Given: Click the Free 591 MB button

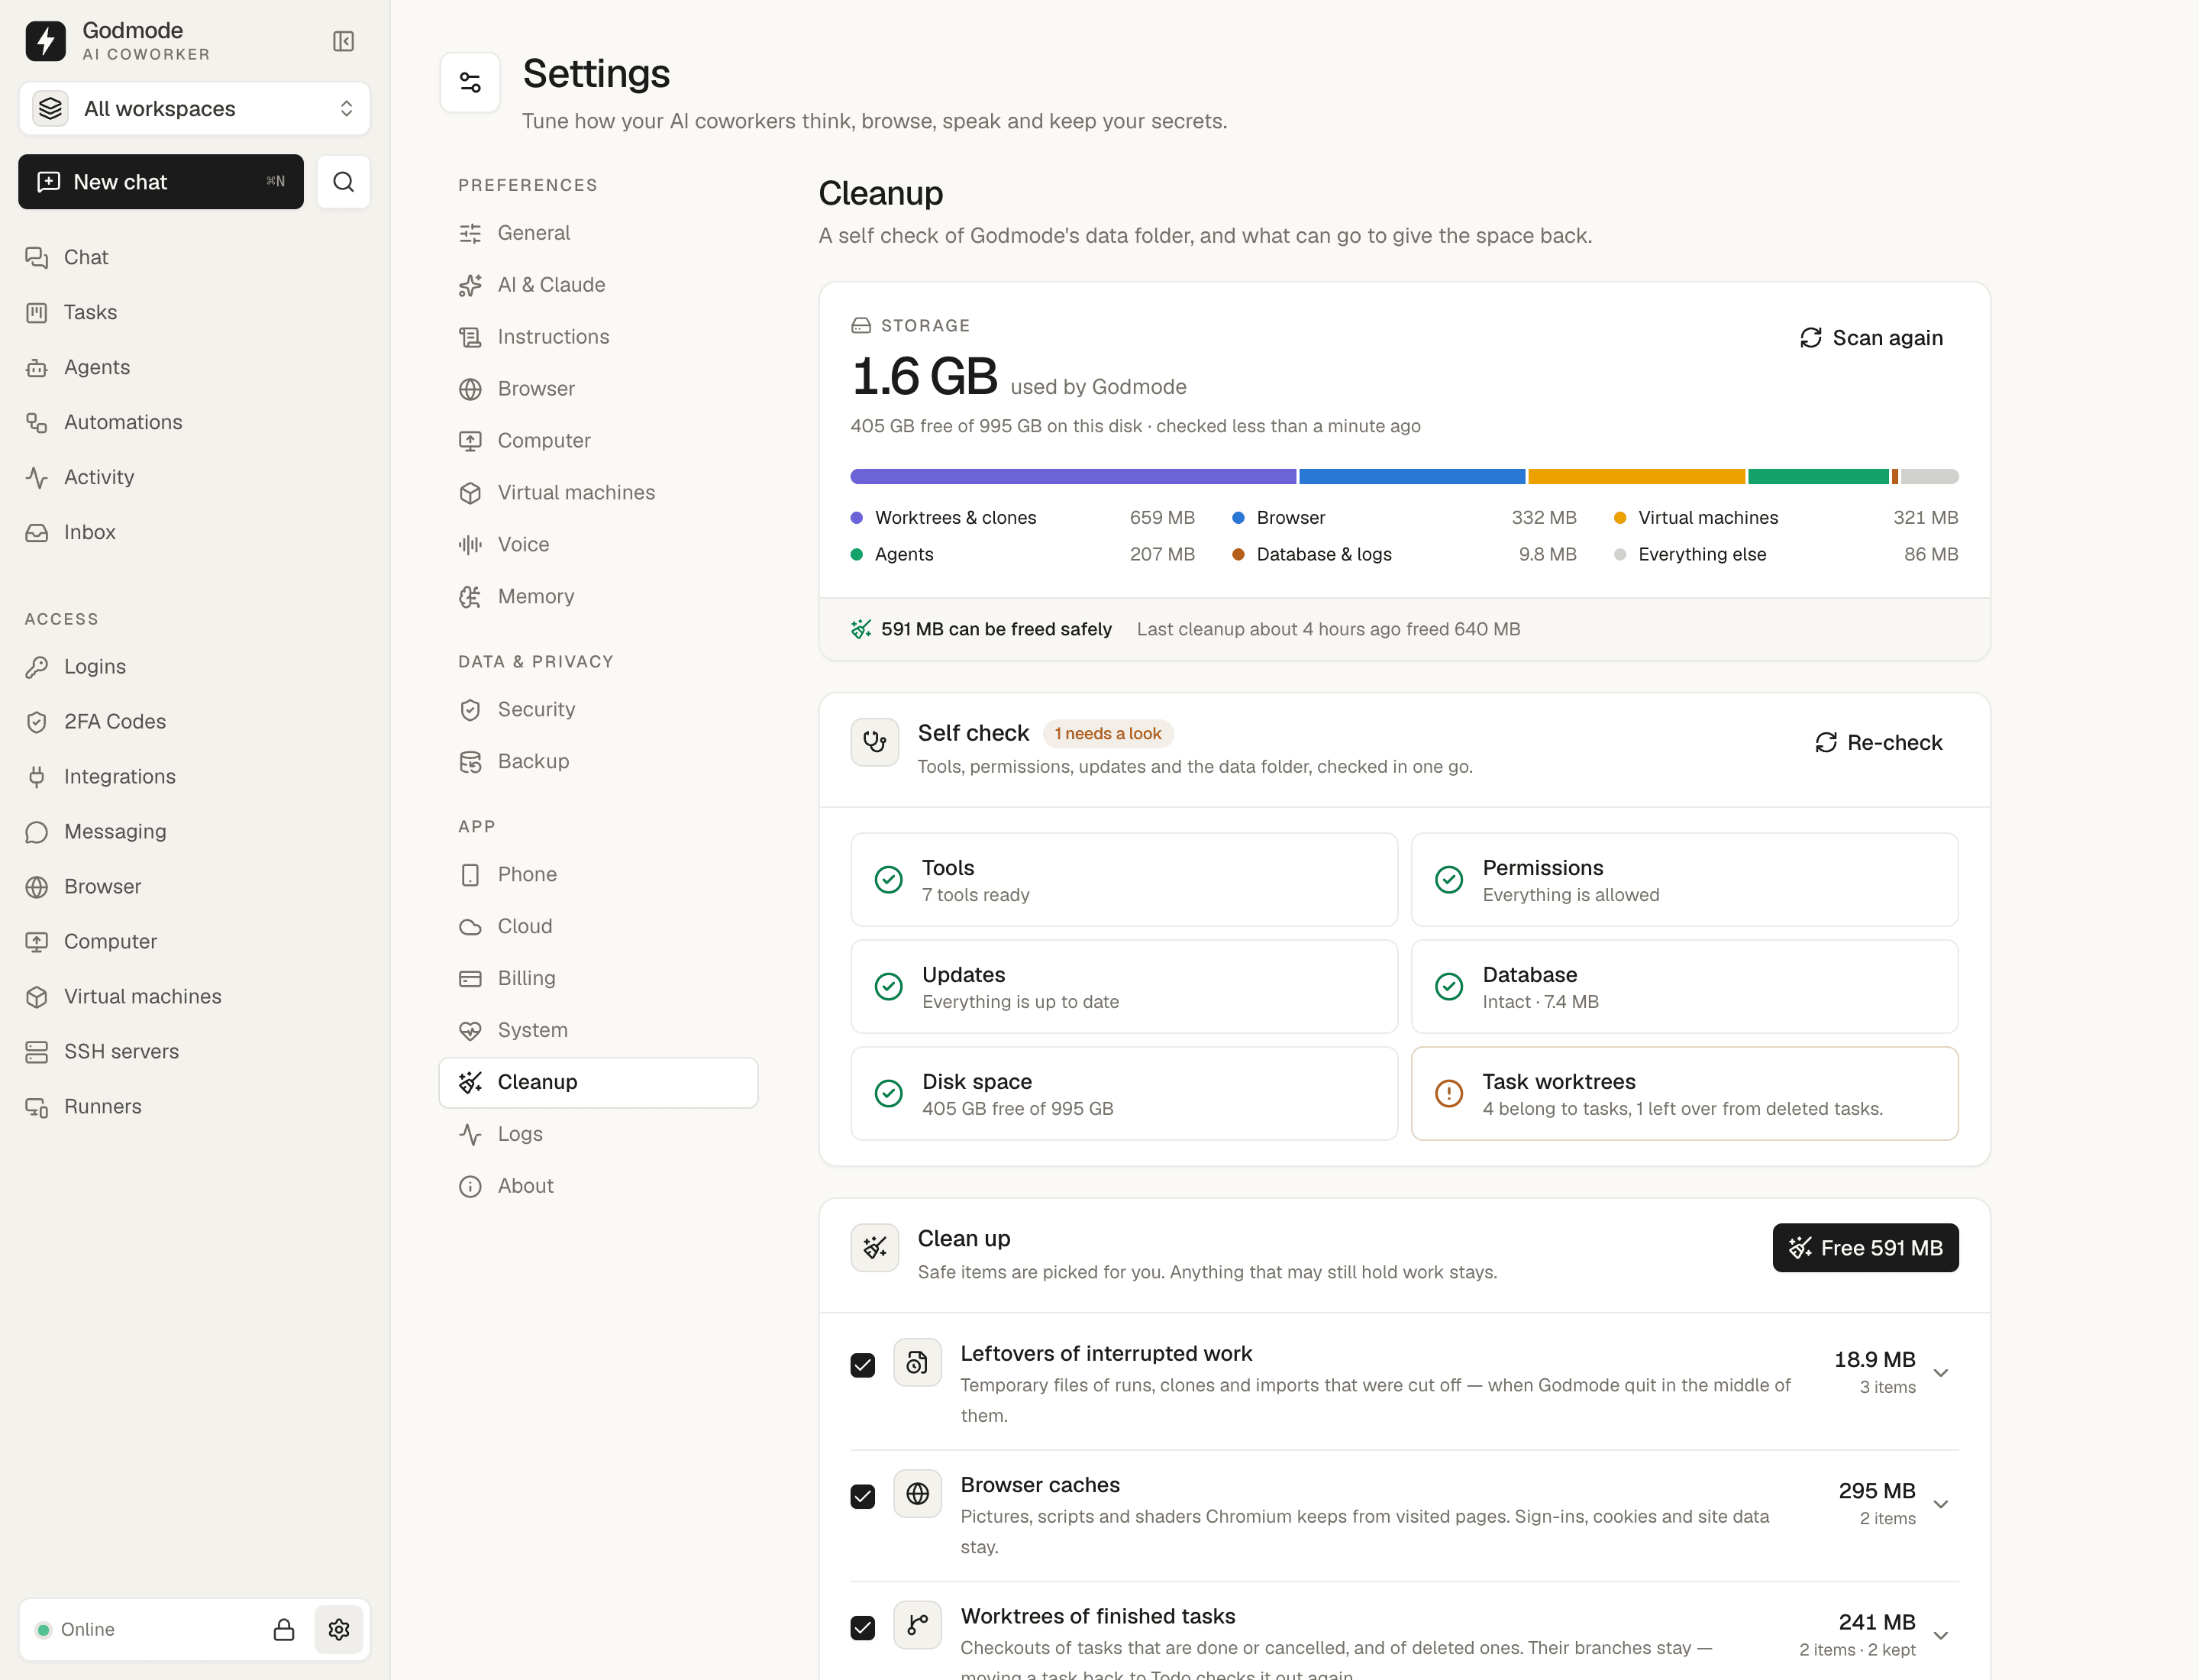Looking at the screenshot, I should pos(1865,1248).
